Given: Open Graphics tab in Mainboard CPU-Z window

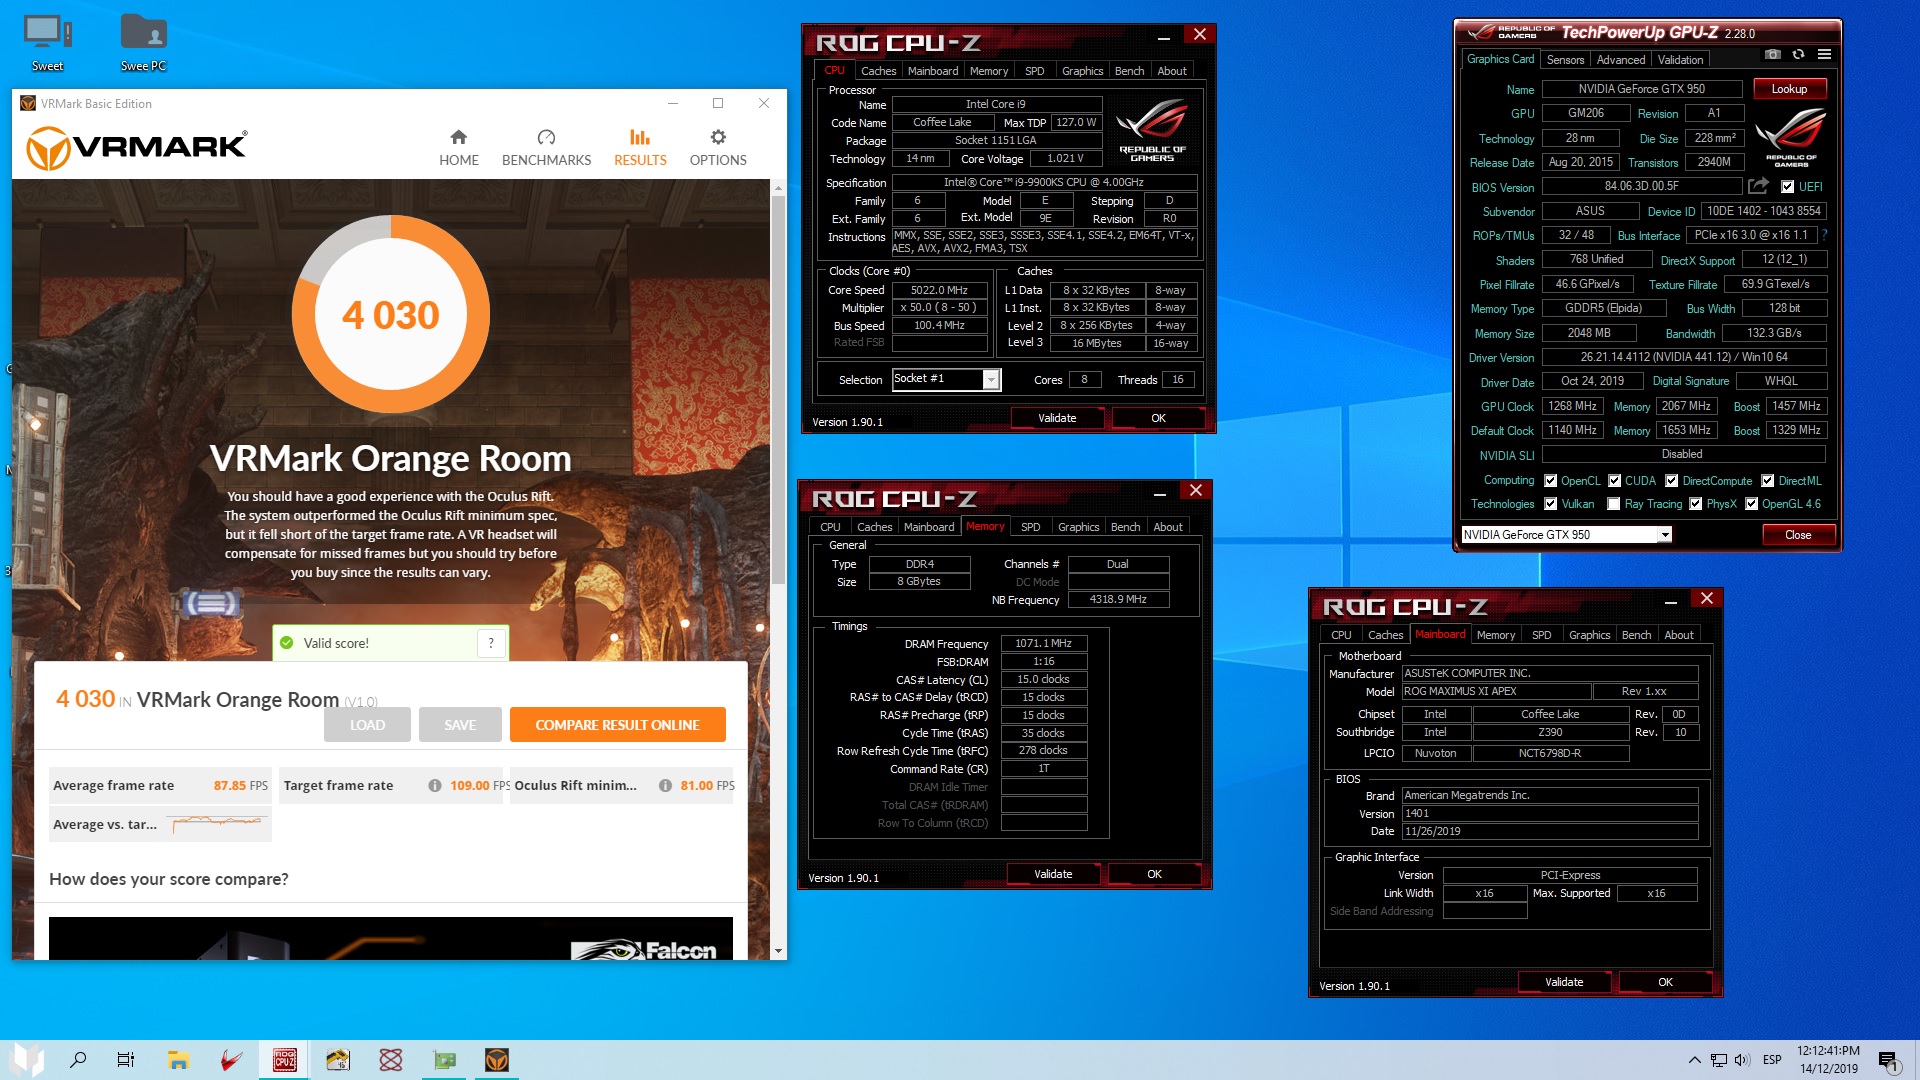Looking at the screenshot, I should click(x=1589, y=635).
